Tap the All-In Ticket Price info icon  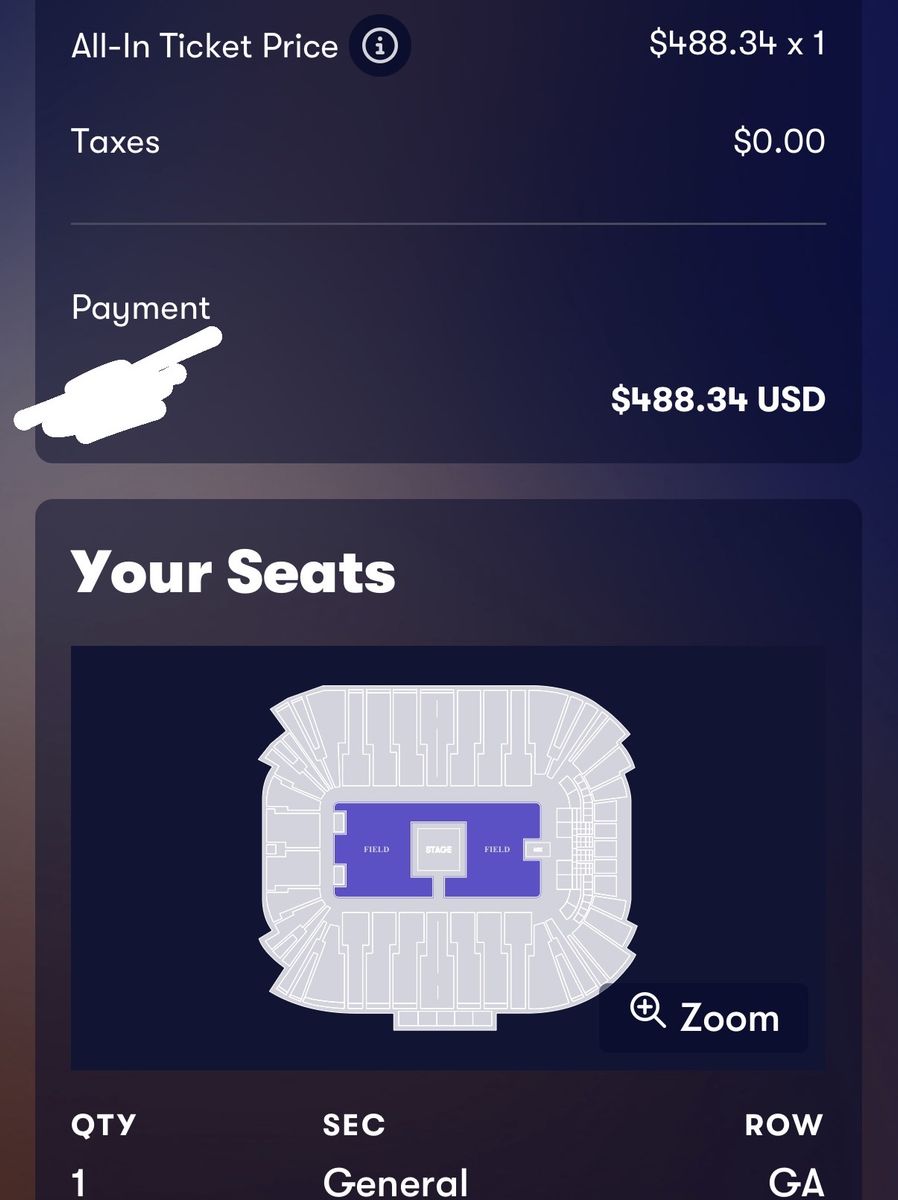tap(380, 46)
